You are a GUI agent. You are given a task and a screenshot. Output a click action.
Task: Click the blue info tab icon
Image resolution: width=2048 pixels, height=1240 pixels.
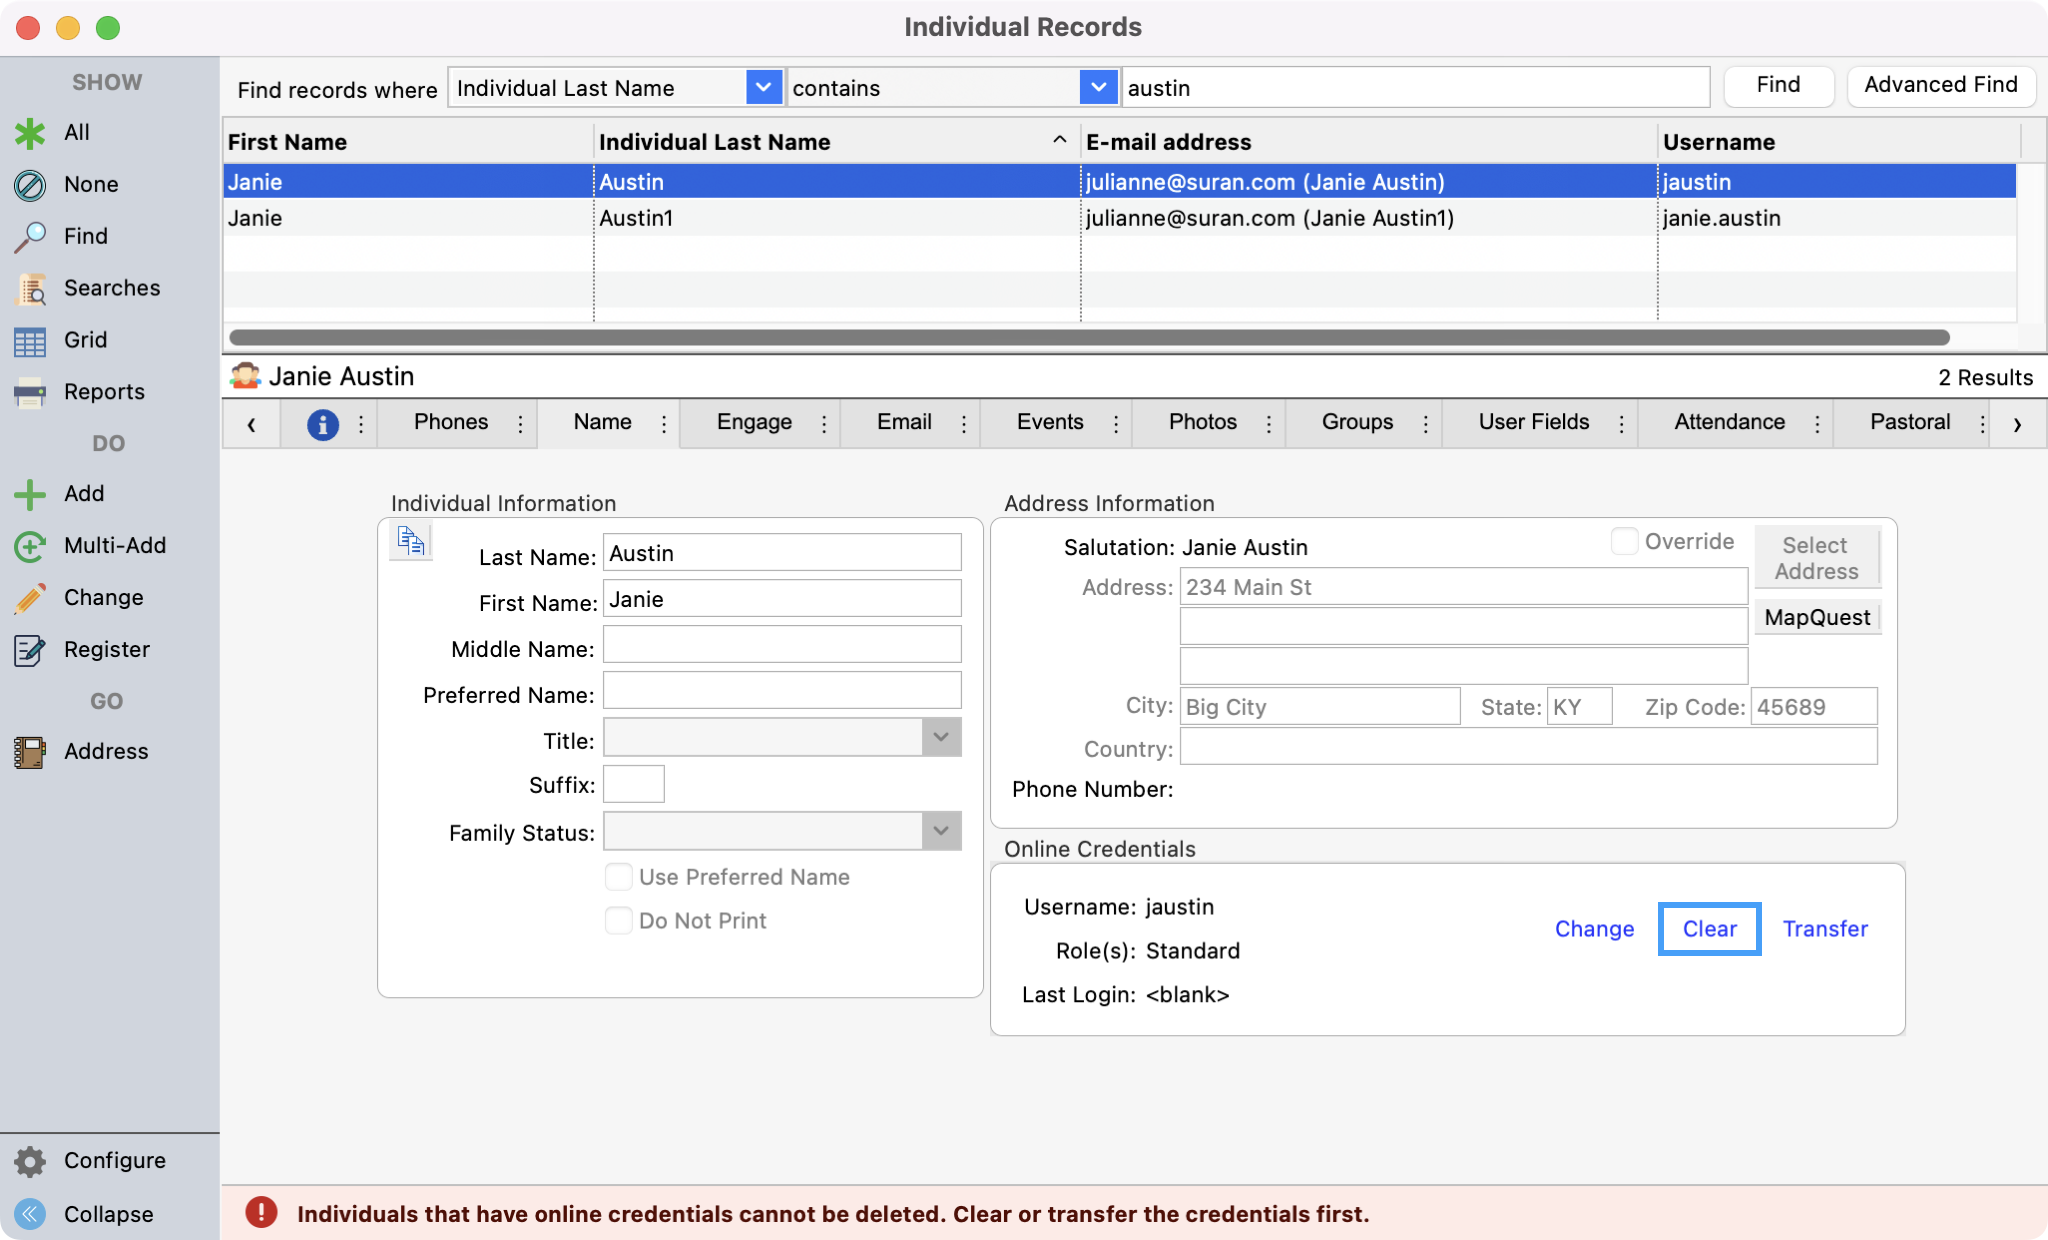click(322, 424)
